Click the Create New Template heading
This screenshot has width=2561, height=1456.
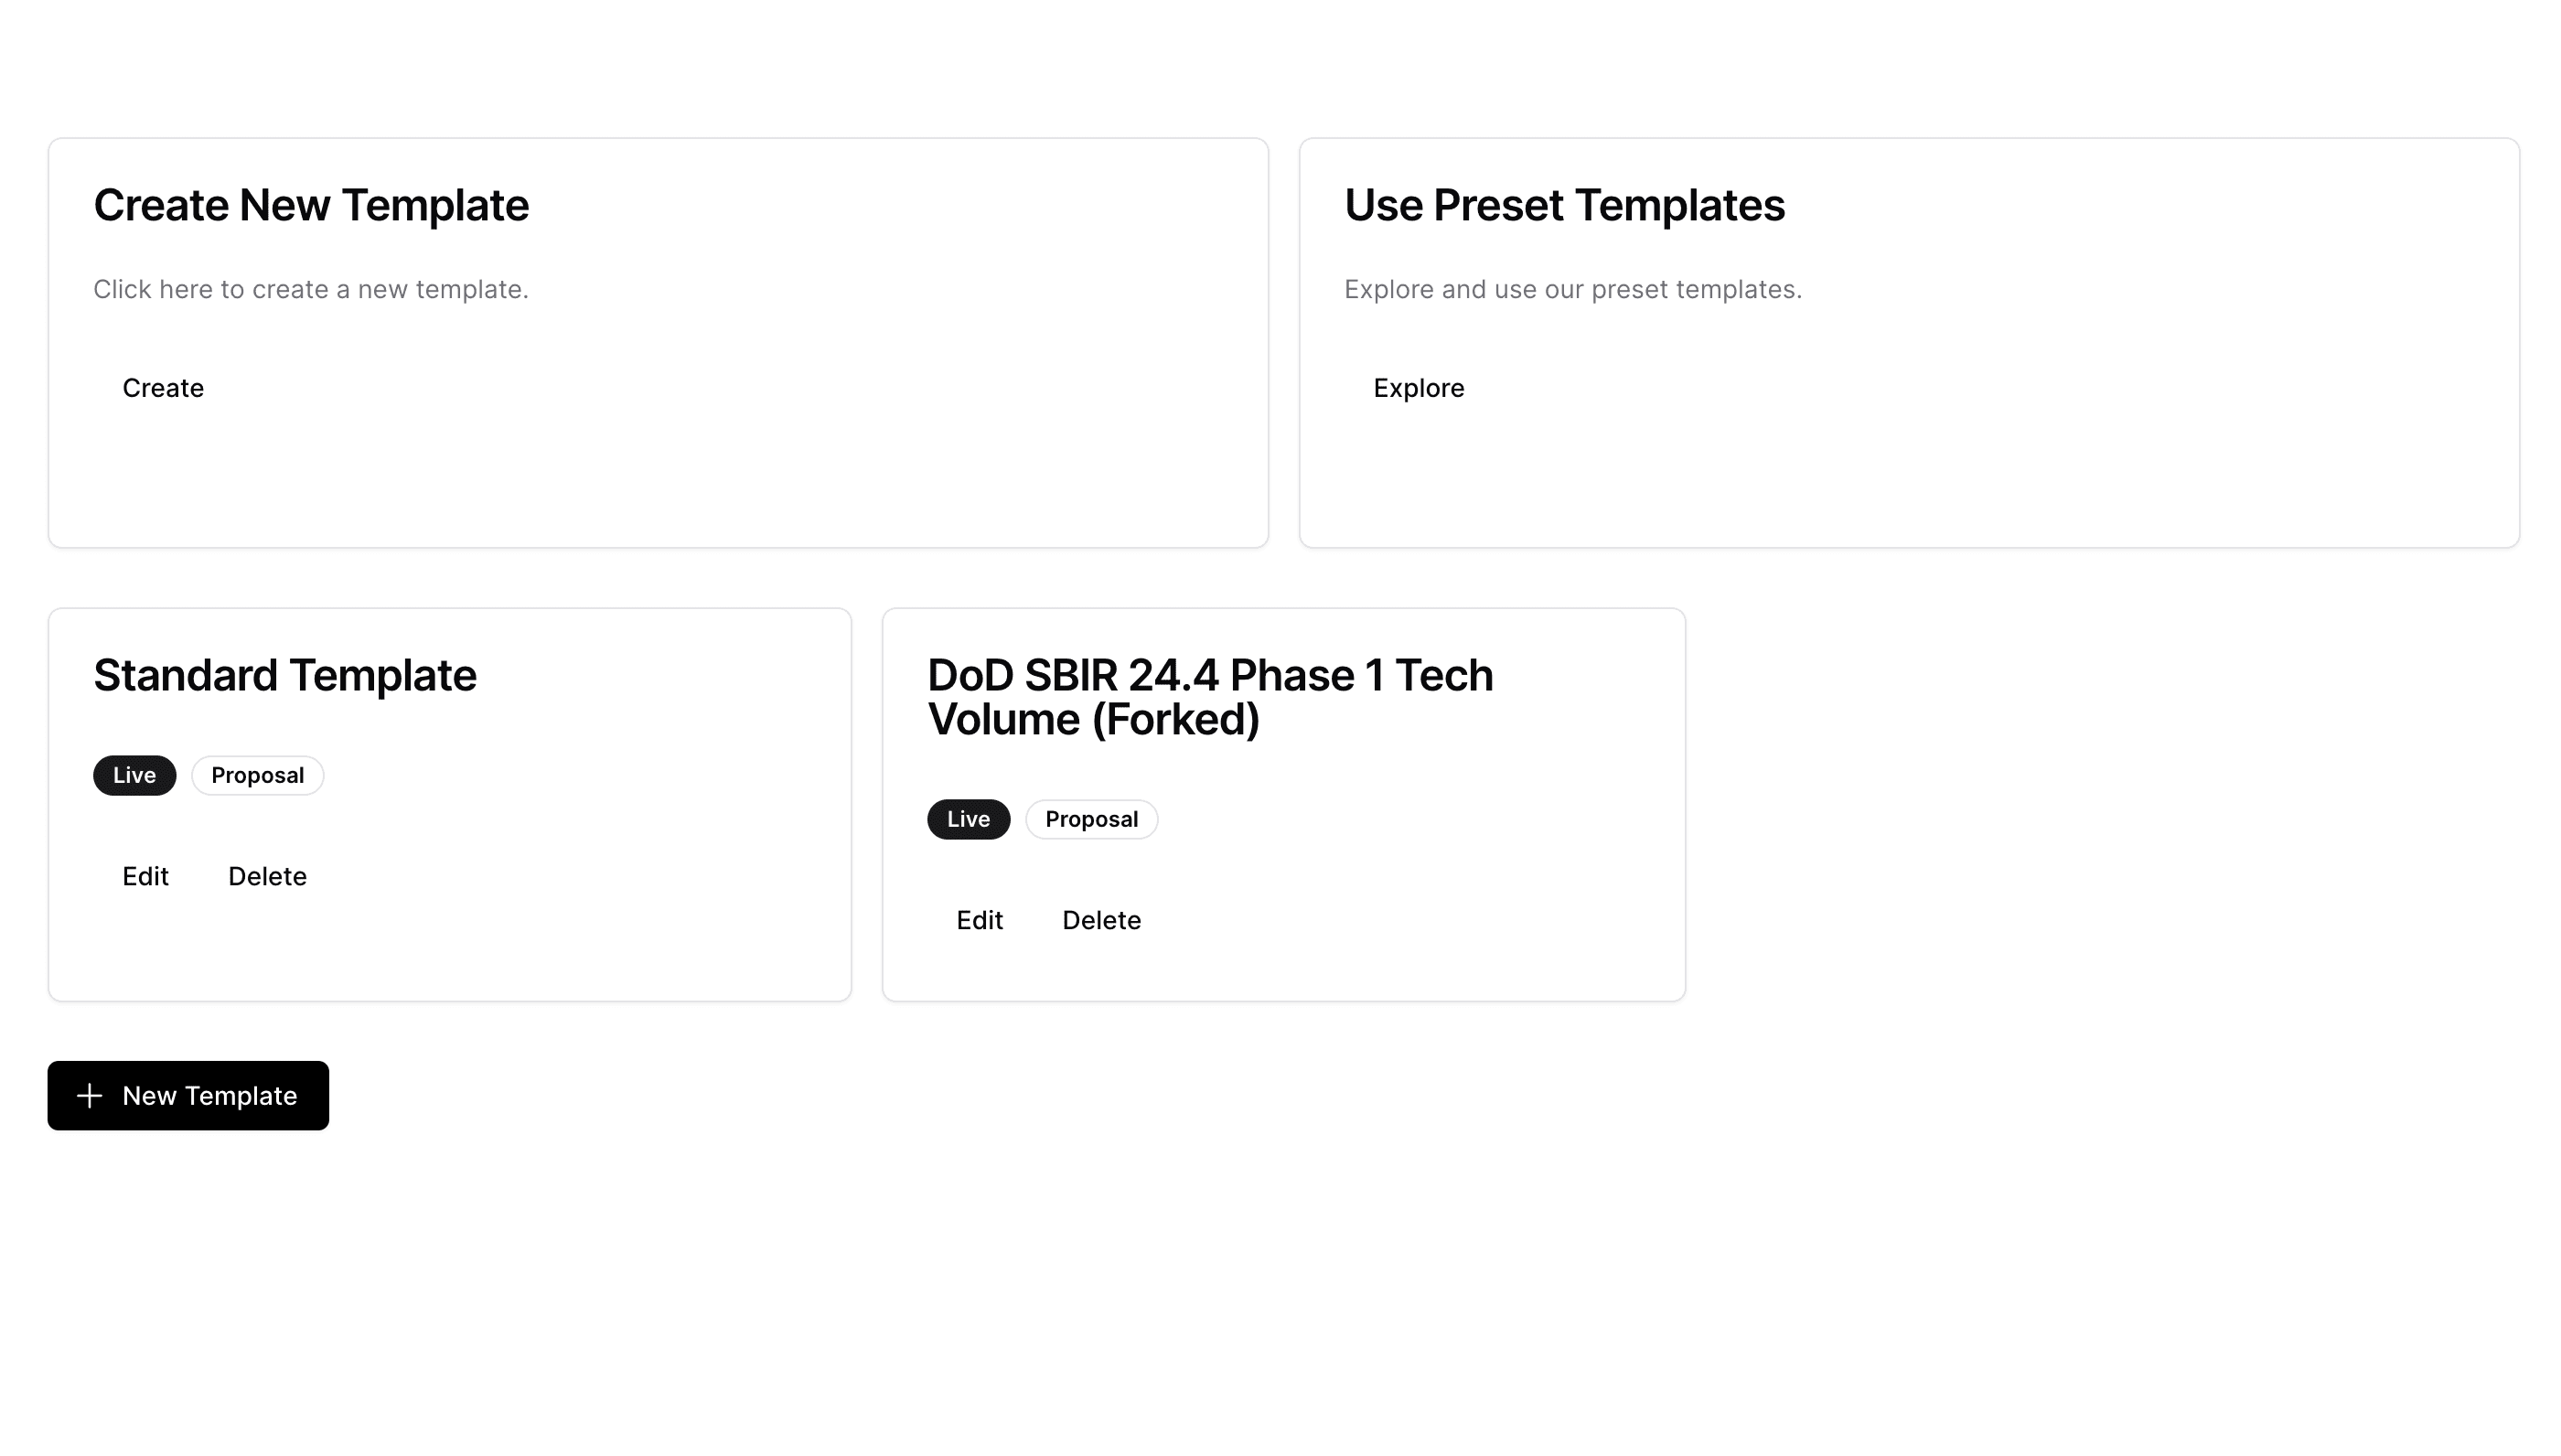pos(311,206)
